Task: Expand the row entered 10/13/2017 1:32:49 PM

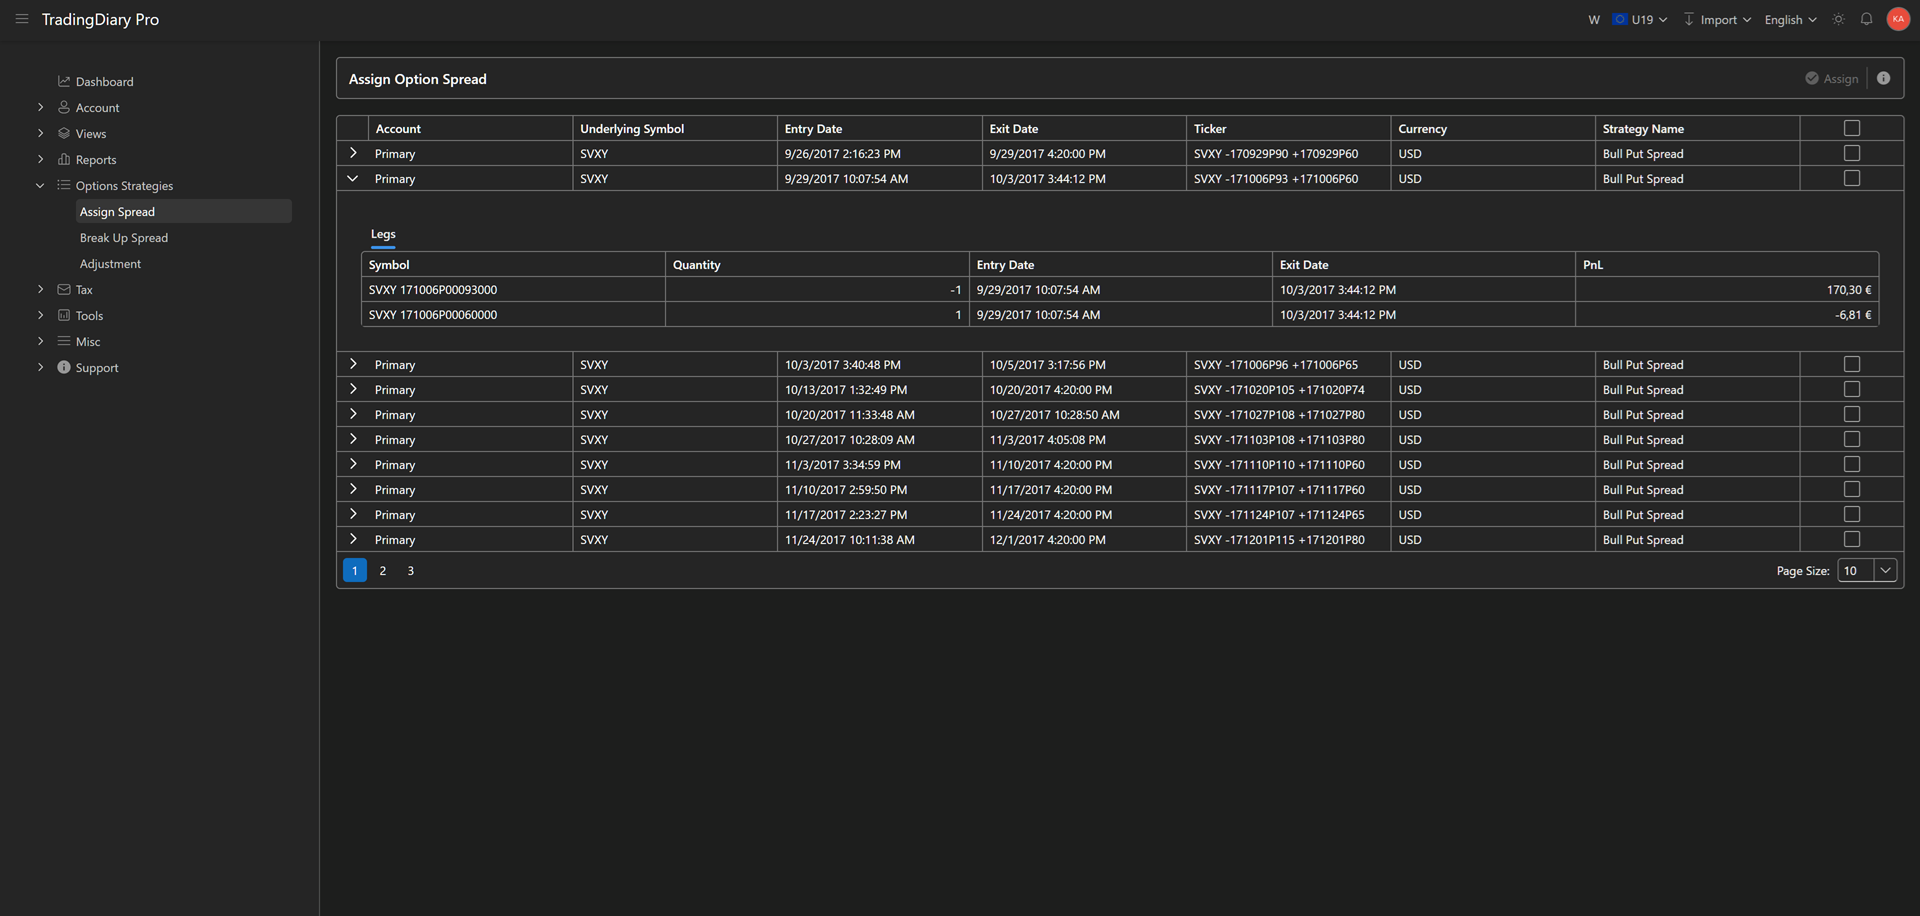Action: pos(353,389)
